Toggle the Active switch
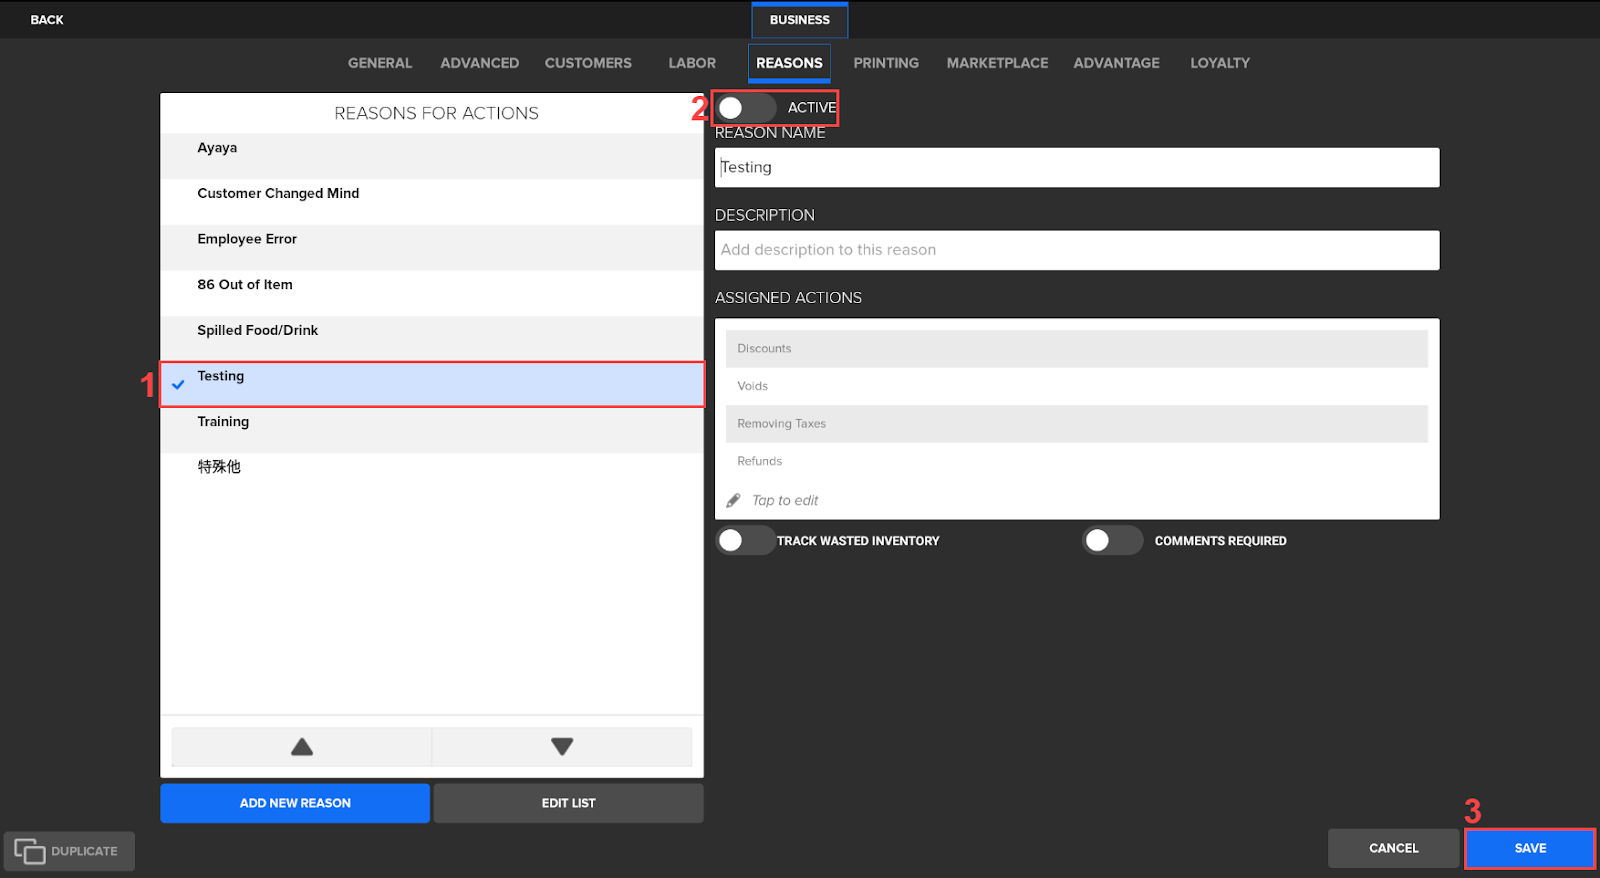1600x878 pixels. coord(745,108)
